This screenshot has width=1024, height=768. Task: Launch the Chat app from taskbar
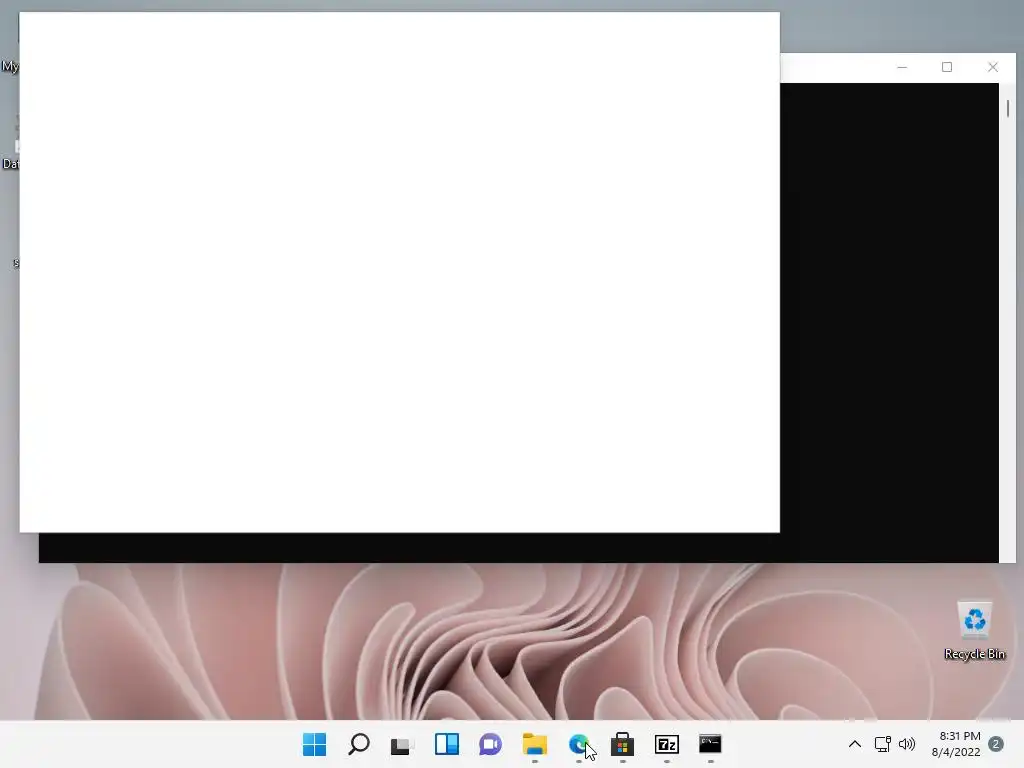490,744
